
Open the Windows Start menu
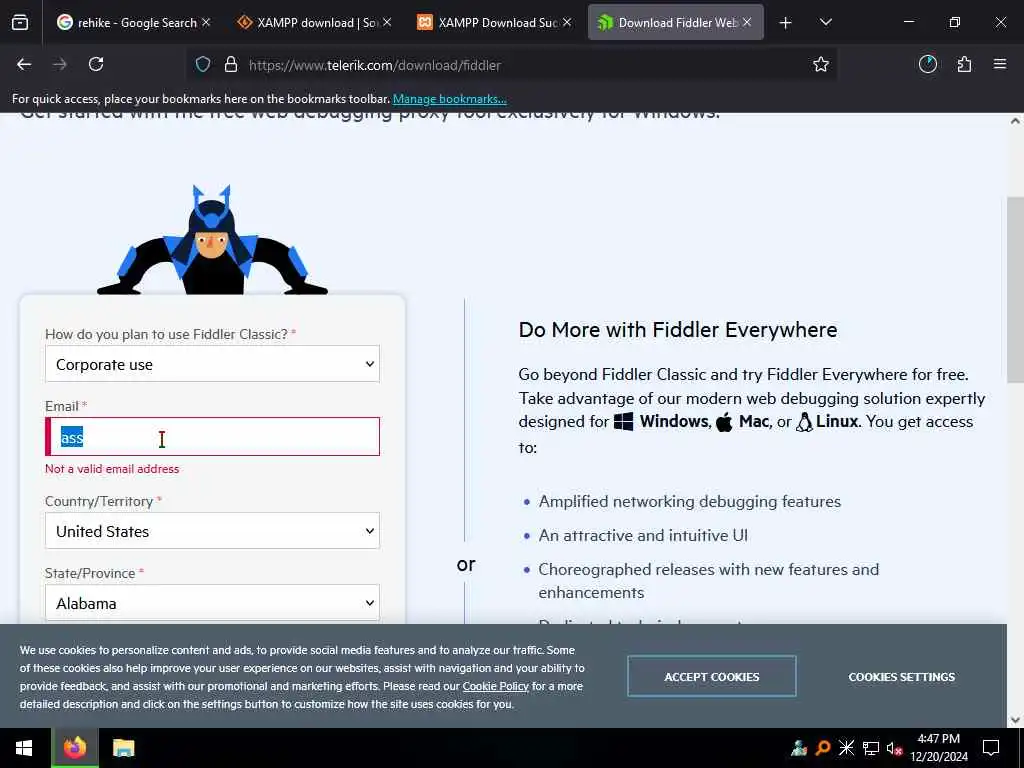coord(25,748)
